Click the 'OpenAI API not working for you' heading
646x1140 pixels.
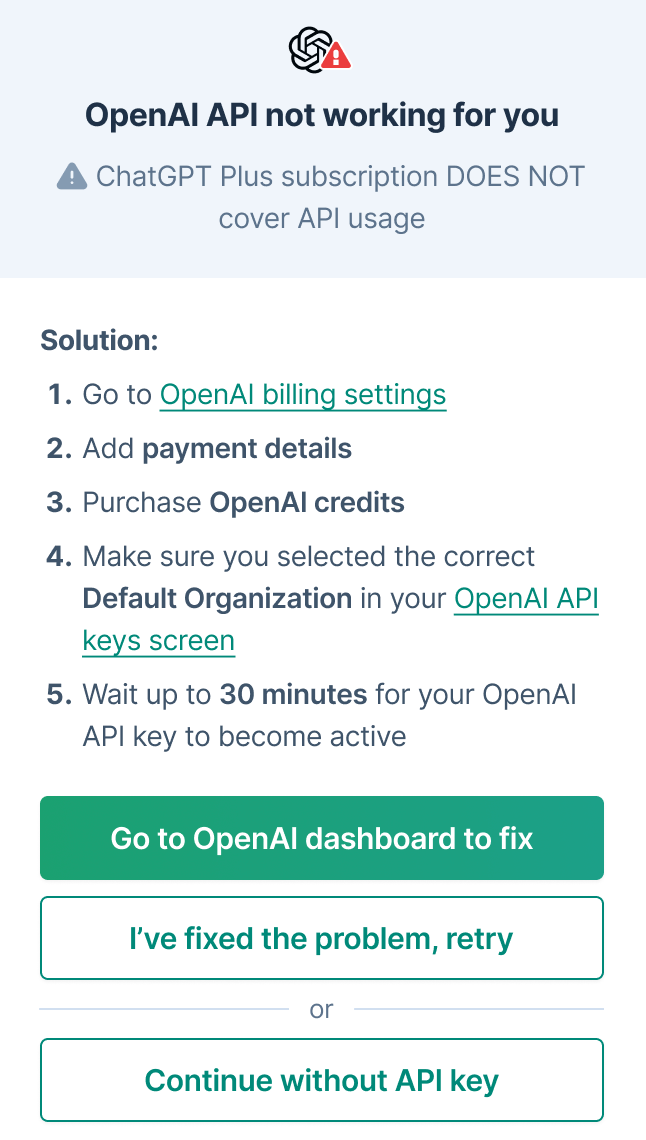point(322,116)
